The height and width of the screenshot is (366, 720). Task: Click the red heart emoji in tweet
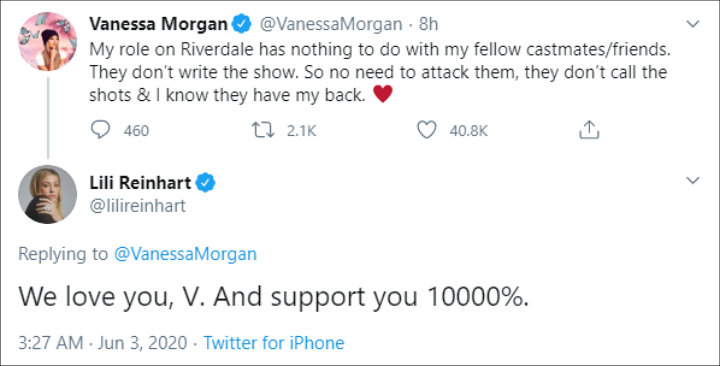[382, 94]
